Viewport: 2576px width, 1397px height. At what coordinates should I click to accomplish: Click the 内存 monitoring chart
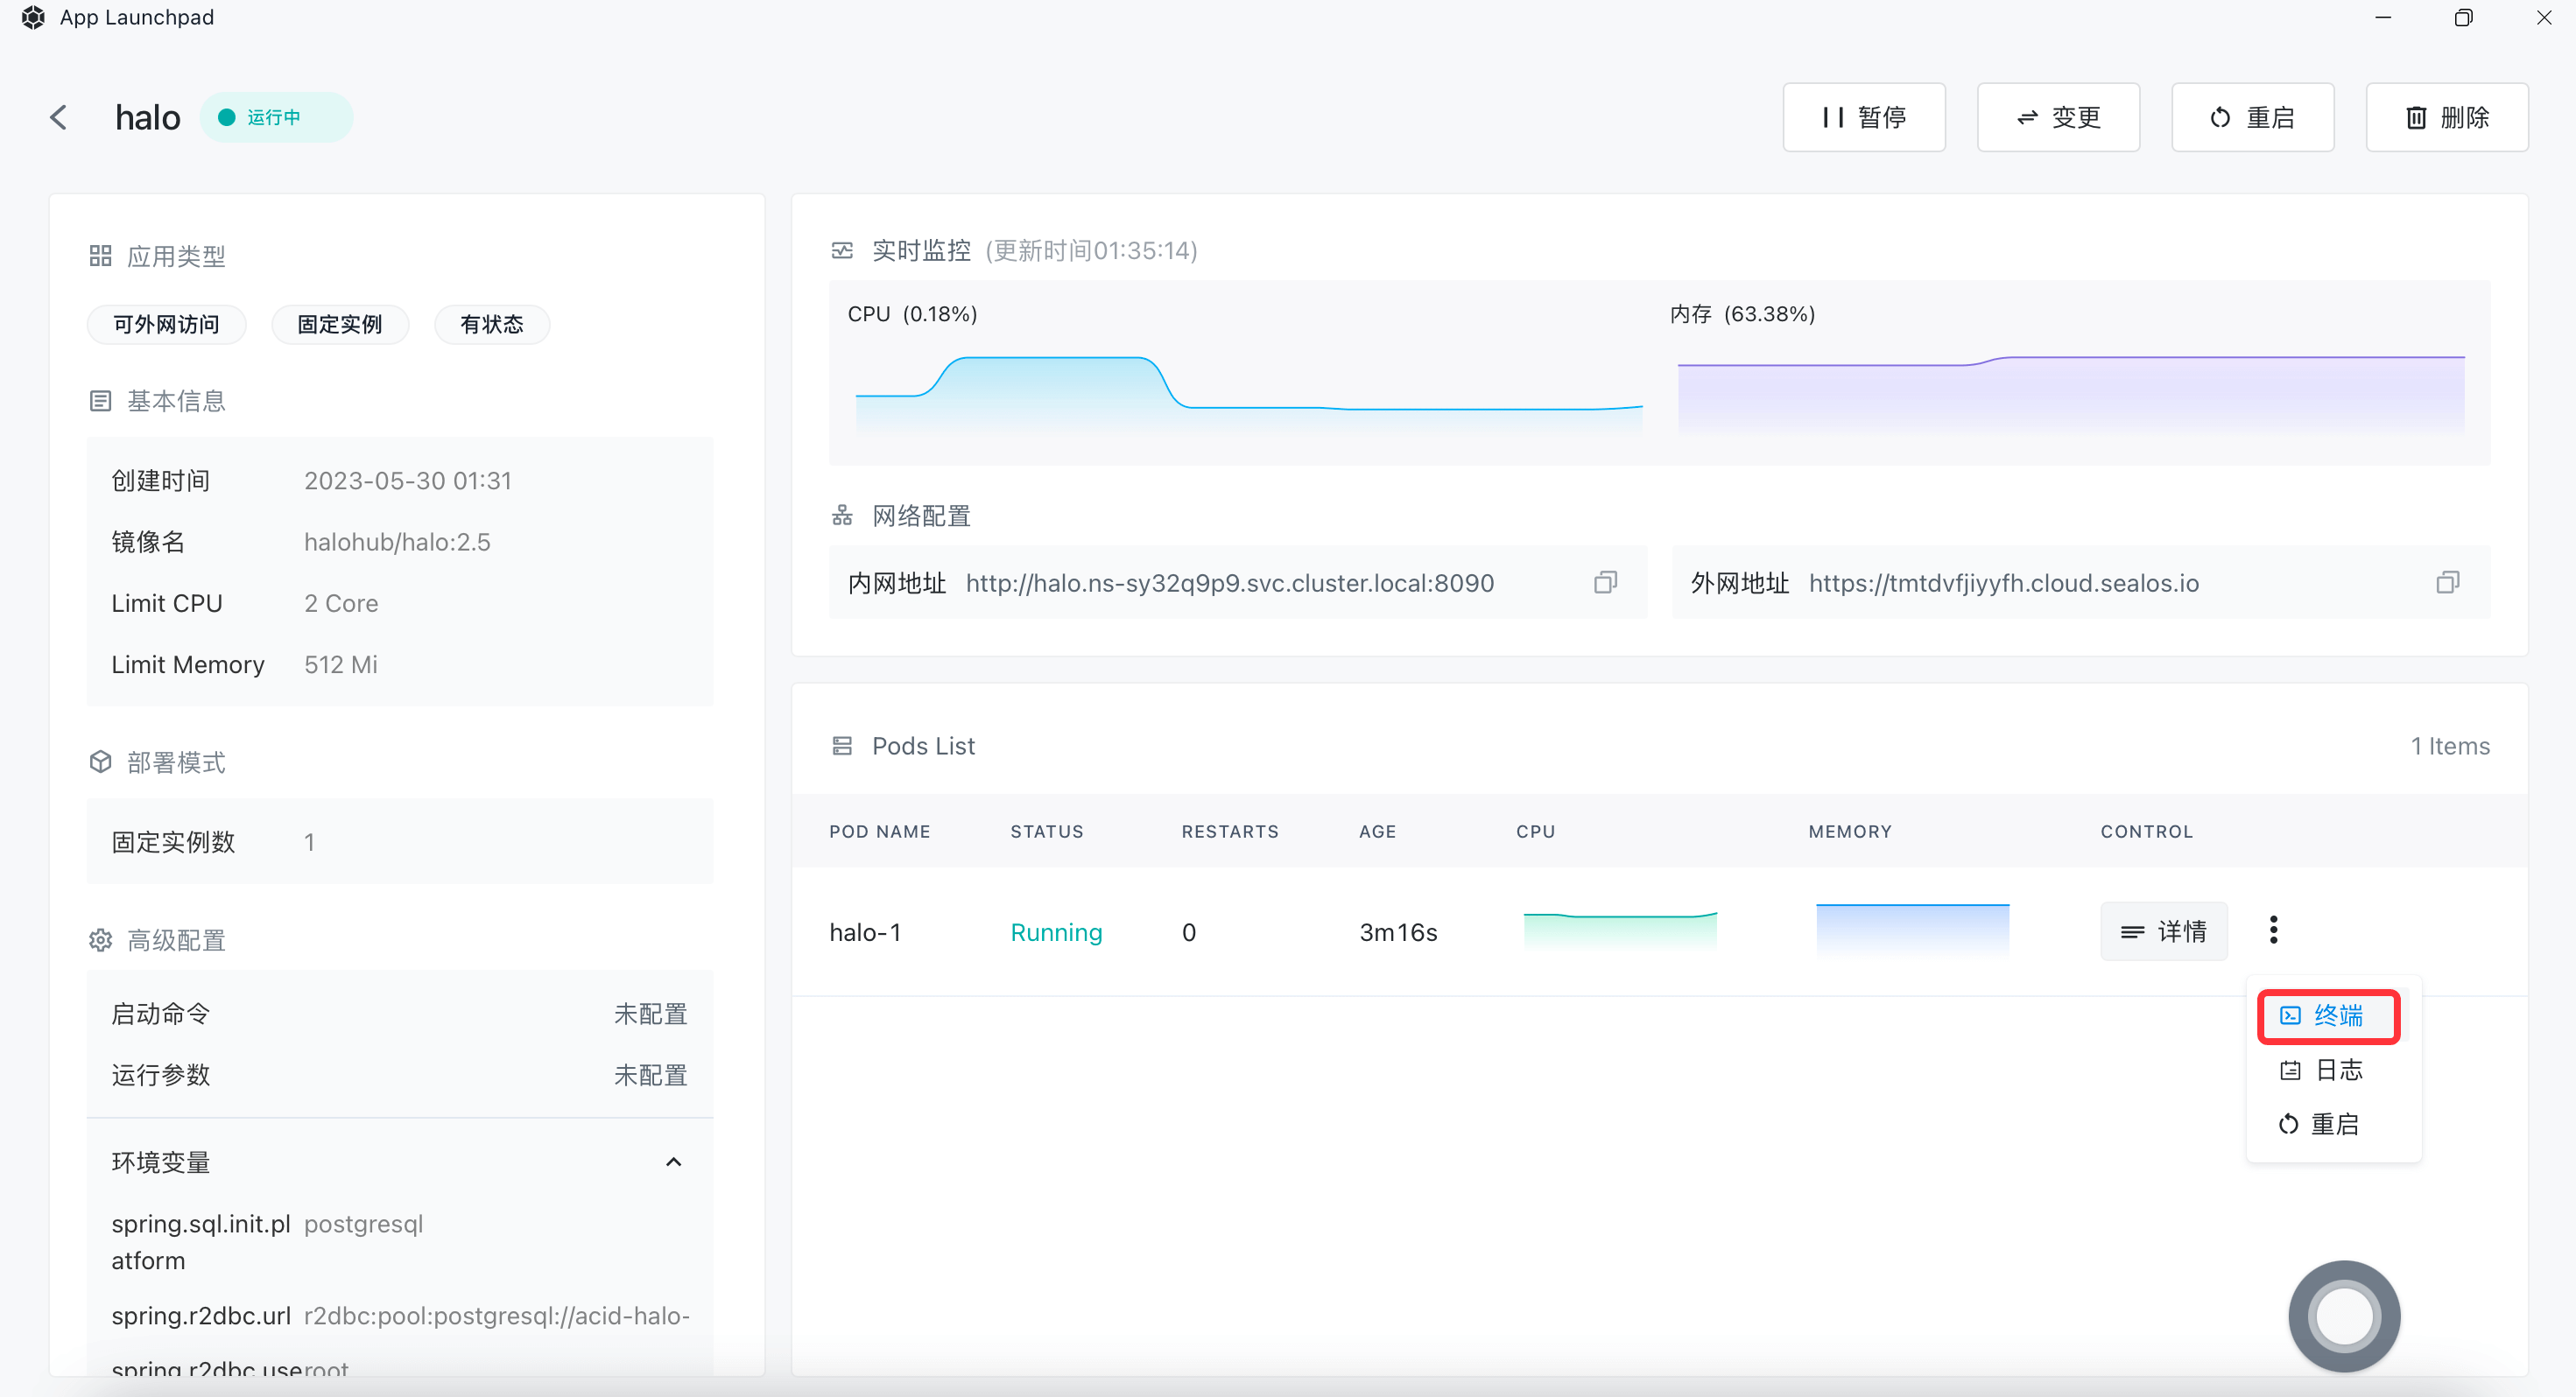pos(2070,390)
